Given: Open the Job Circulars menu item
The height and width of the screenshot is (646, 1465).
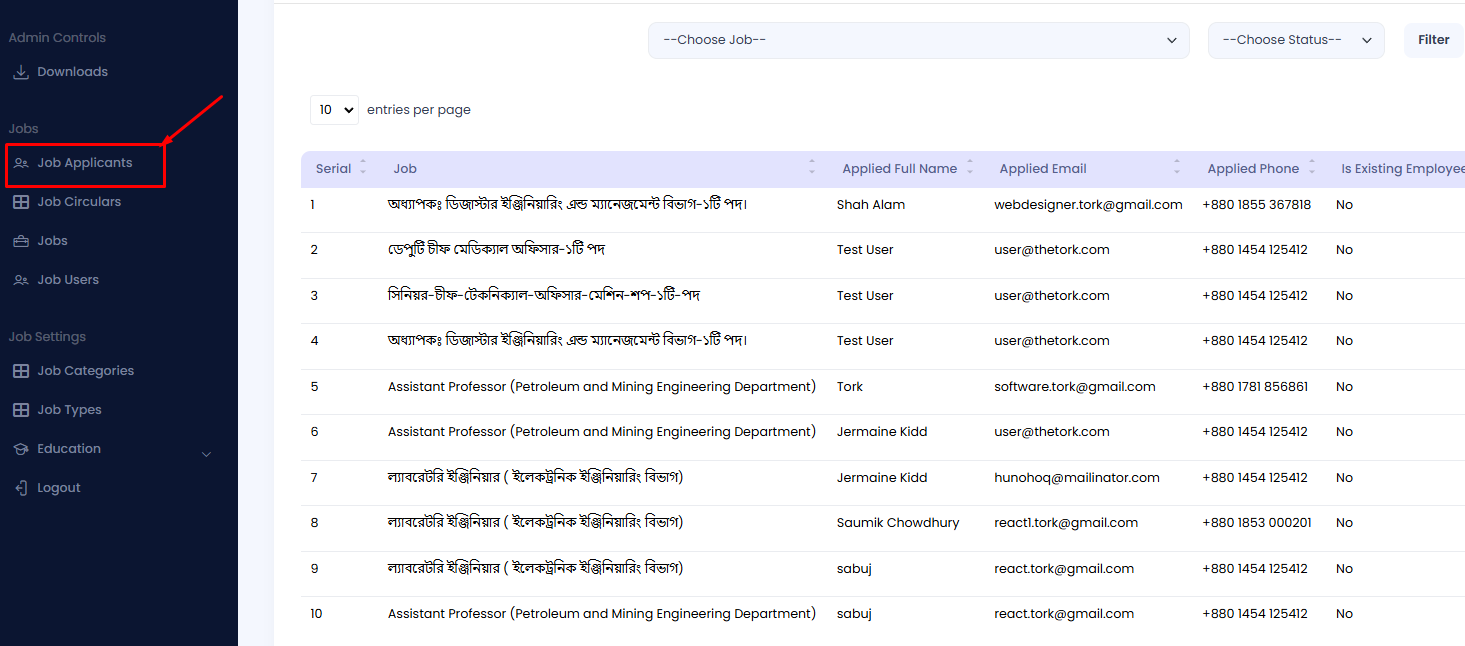Looking at the screenshot, I should [x=79, y=202].
